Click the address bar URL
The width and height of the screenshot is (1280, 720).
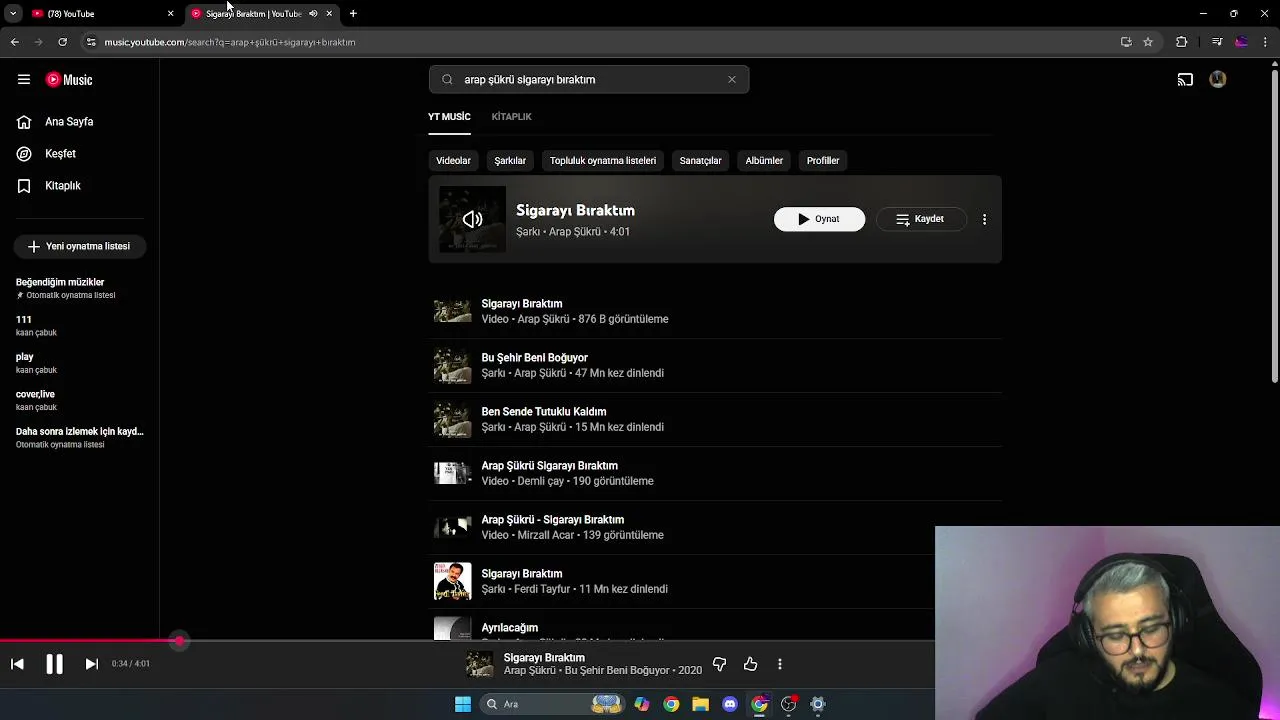[230, 42]
